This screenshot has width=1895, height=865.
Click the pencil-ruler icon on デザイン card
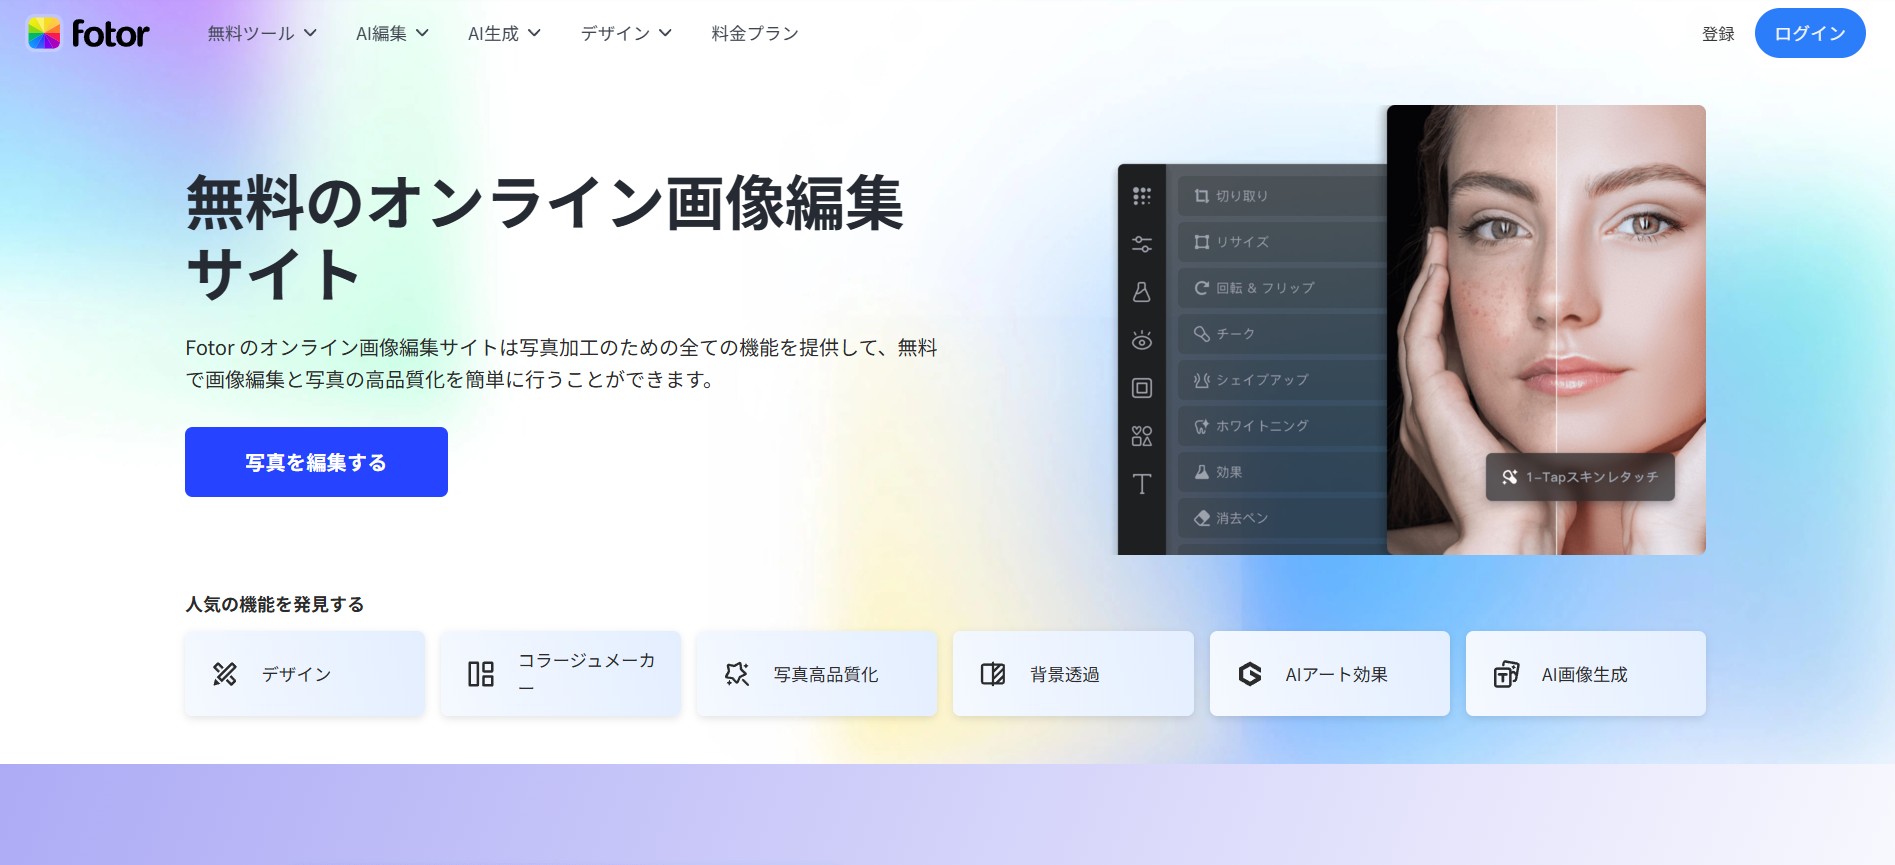[x=225, y=674]
